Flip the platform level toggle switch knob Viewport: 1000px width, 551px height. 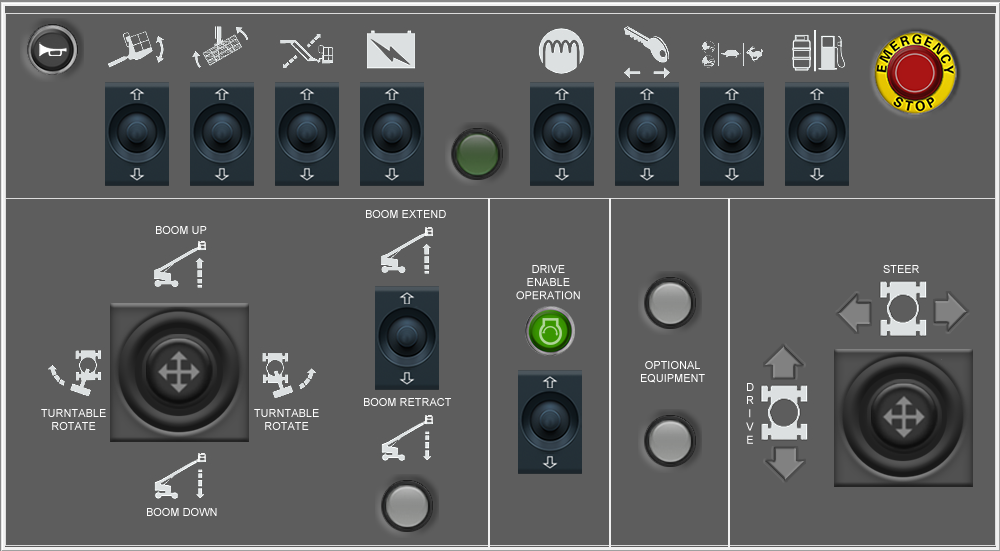(136, 133)
